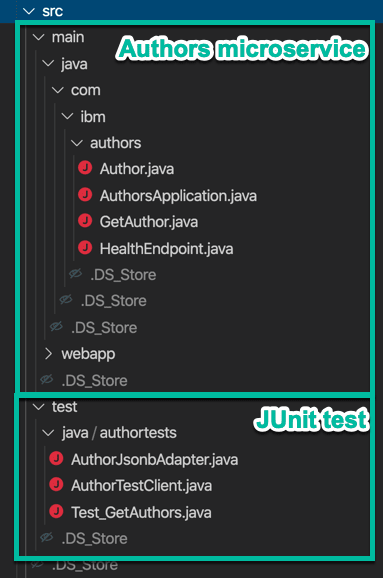Collapse the java / authortests folder chevron
Screen dimensions: 383x578
coord(48,433)
